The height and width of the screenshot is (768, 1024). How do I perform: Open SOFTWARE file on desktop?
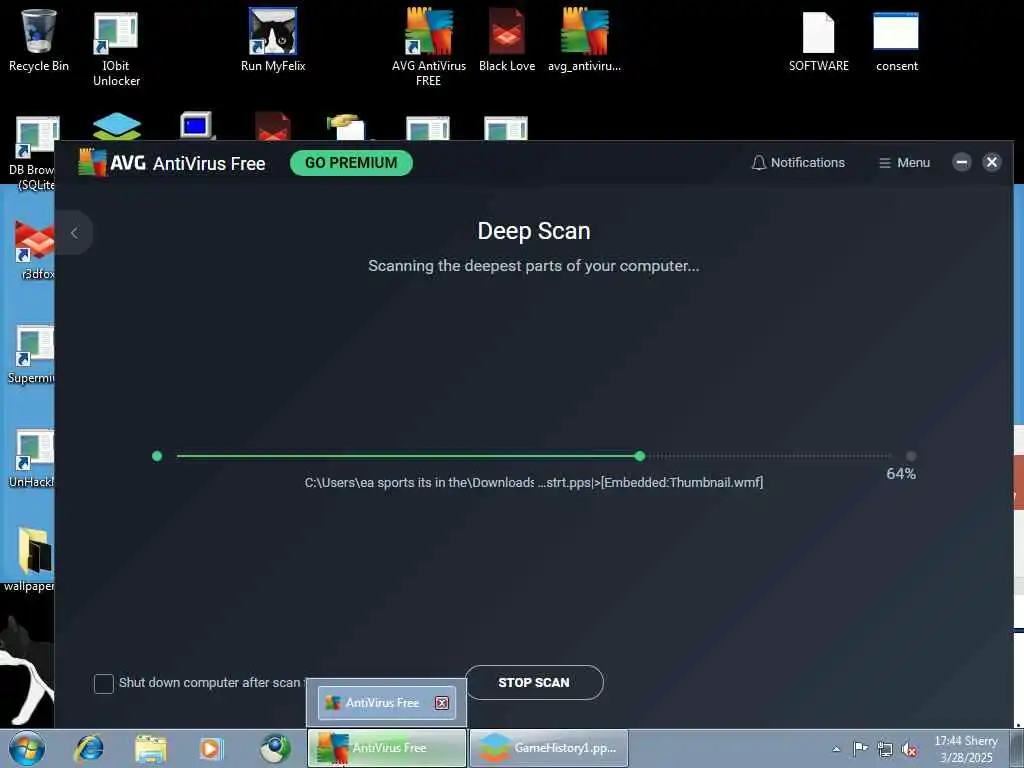818,40
